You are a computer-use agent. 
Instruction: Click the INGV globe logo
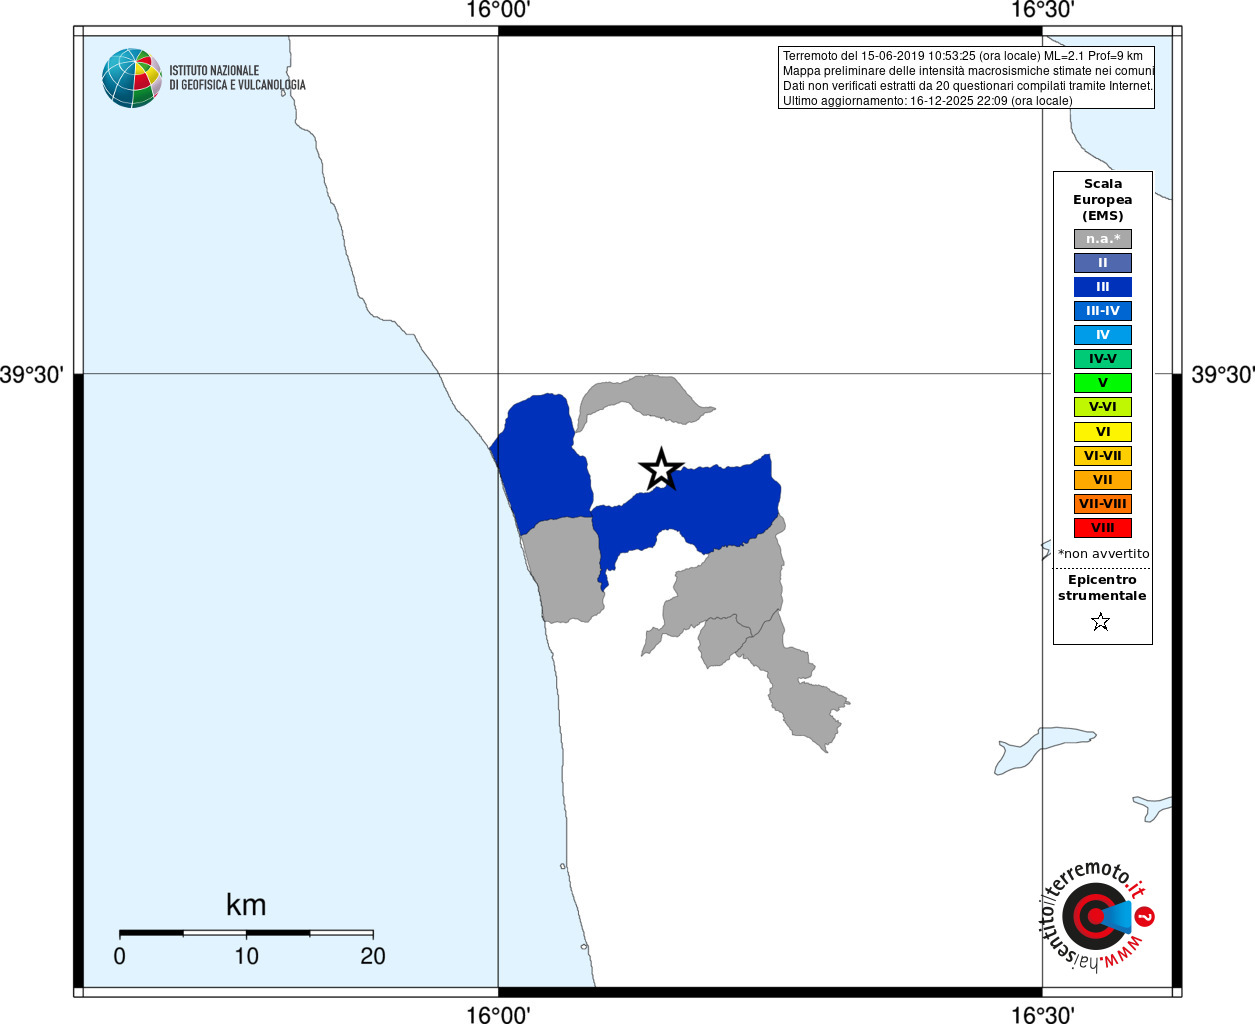click(x=132, y=78)
